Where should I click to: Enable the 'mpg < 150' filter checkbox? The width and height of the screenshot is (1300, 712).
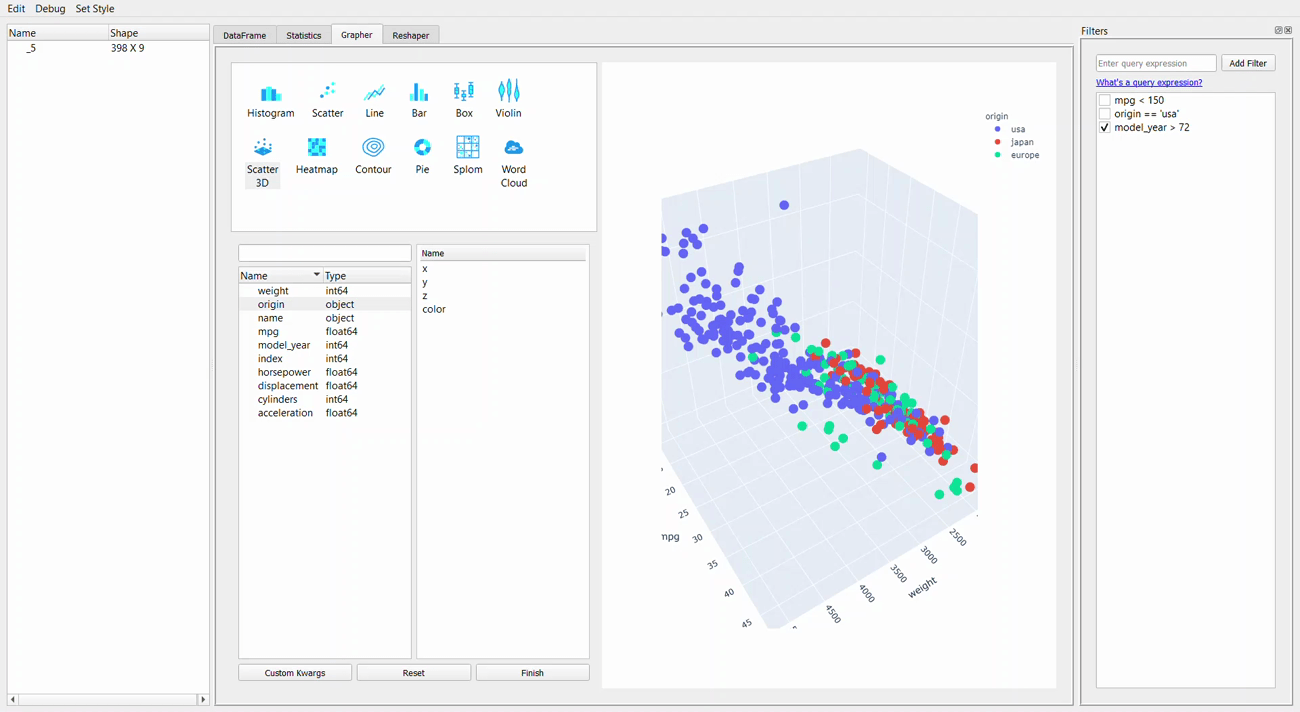tap(1105, 101)
